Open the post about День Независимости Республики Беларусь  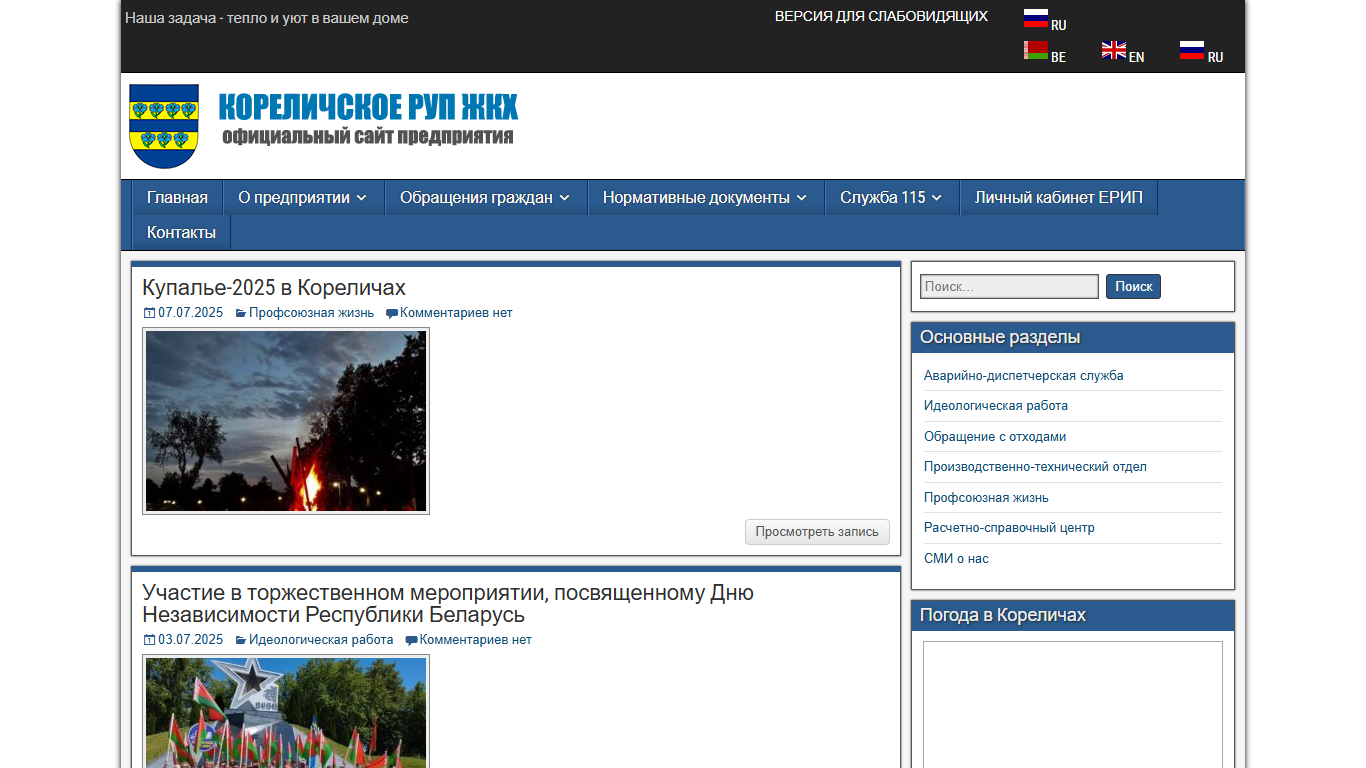point(448,604)
